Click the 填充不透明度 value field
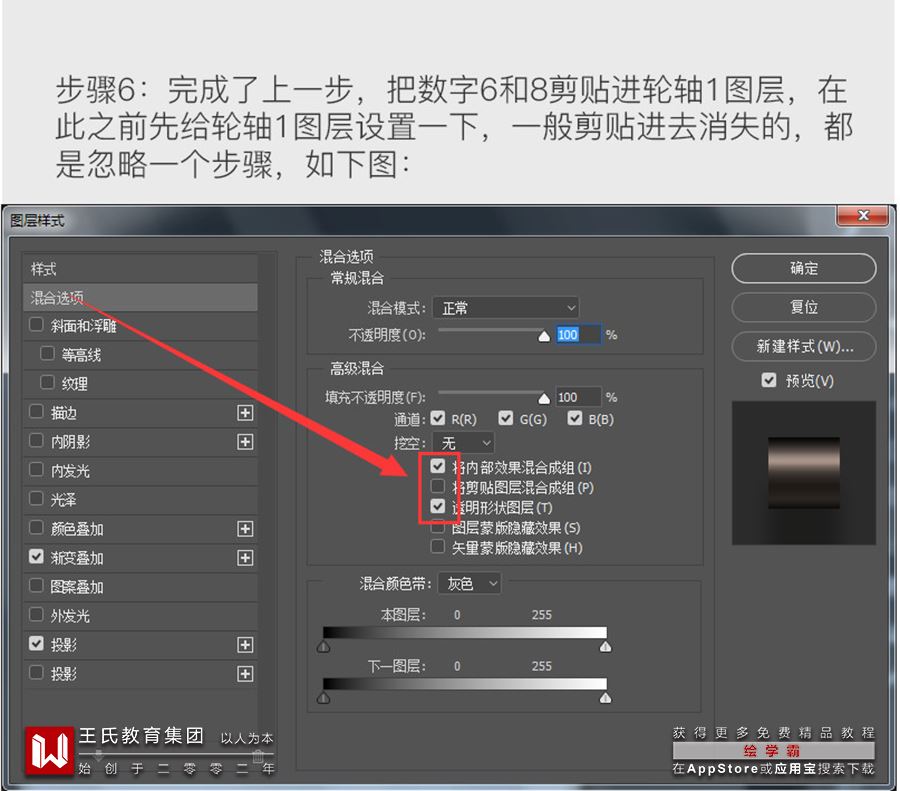Screen dimensions: 900x791 tap(579, 397)
